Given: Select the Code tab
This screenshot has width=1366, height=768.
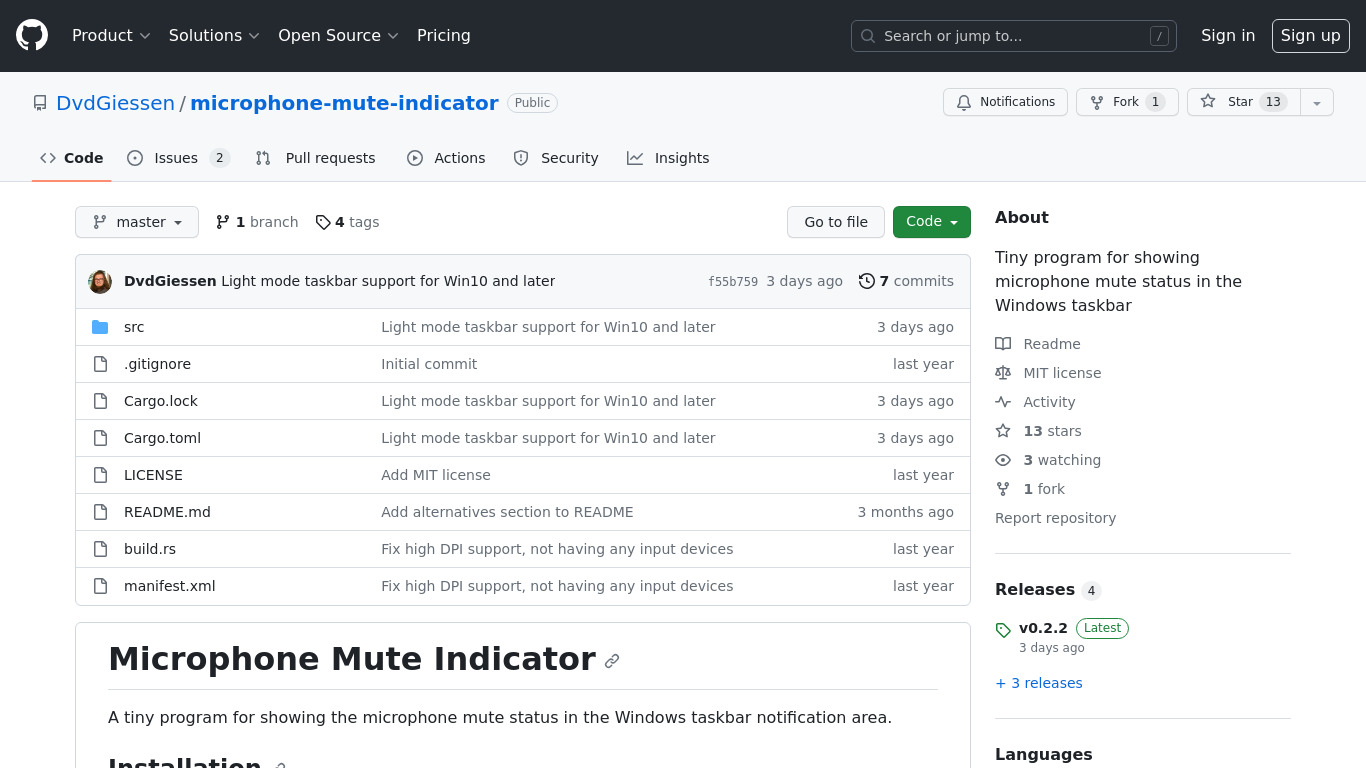Looking at the screenshot, I should click(72, 158).
